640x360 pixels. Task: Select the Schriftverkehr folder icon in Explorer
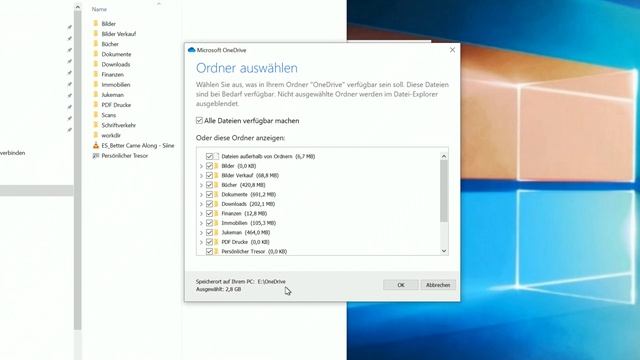[x=96, y=125]
